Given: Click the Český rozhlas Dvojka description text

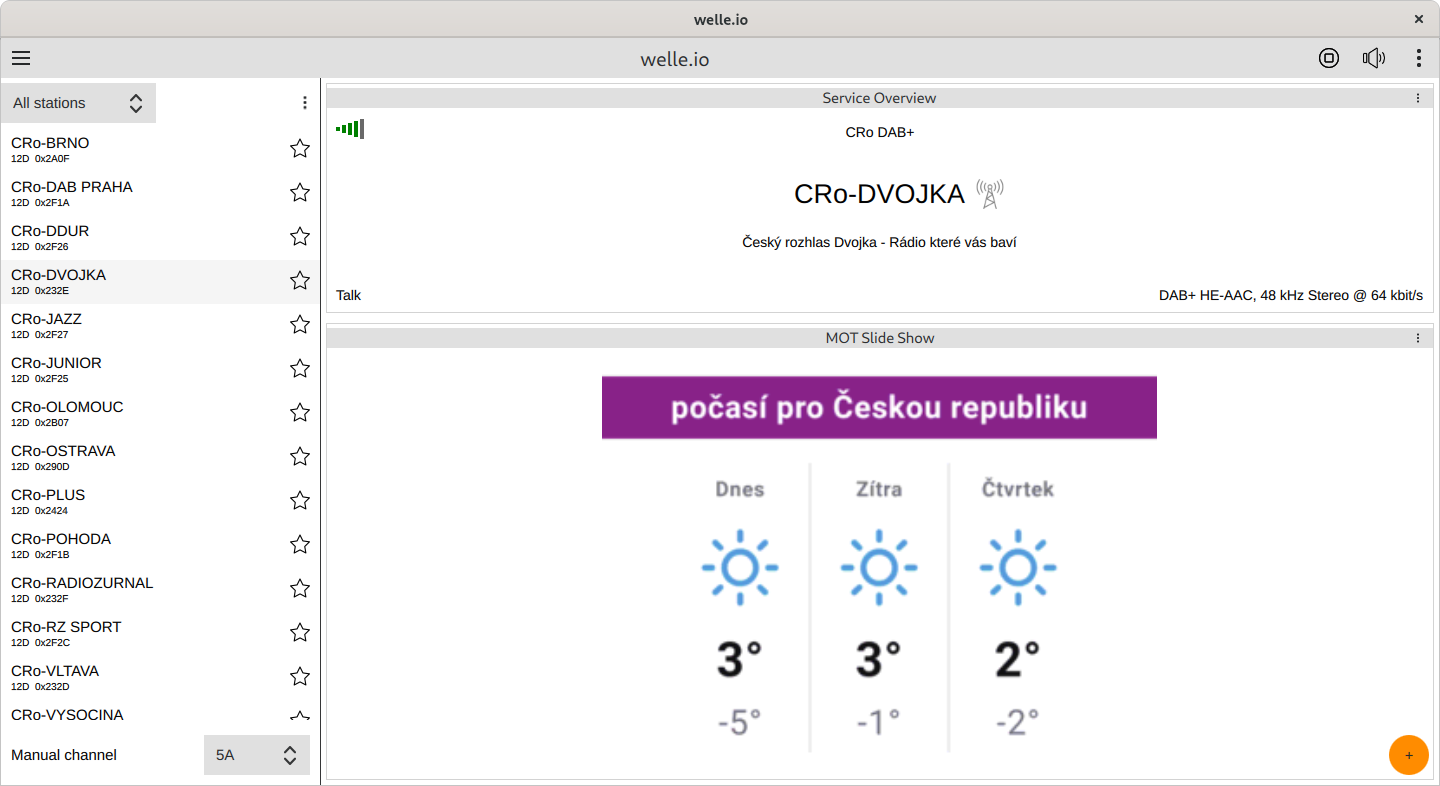Looking at the screenshot, I should 879,242.
